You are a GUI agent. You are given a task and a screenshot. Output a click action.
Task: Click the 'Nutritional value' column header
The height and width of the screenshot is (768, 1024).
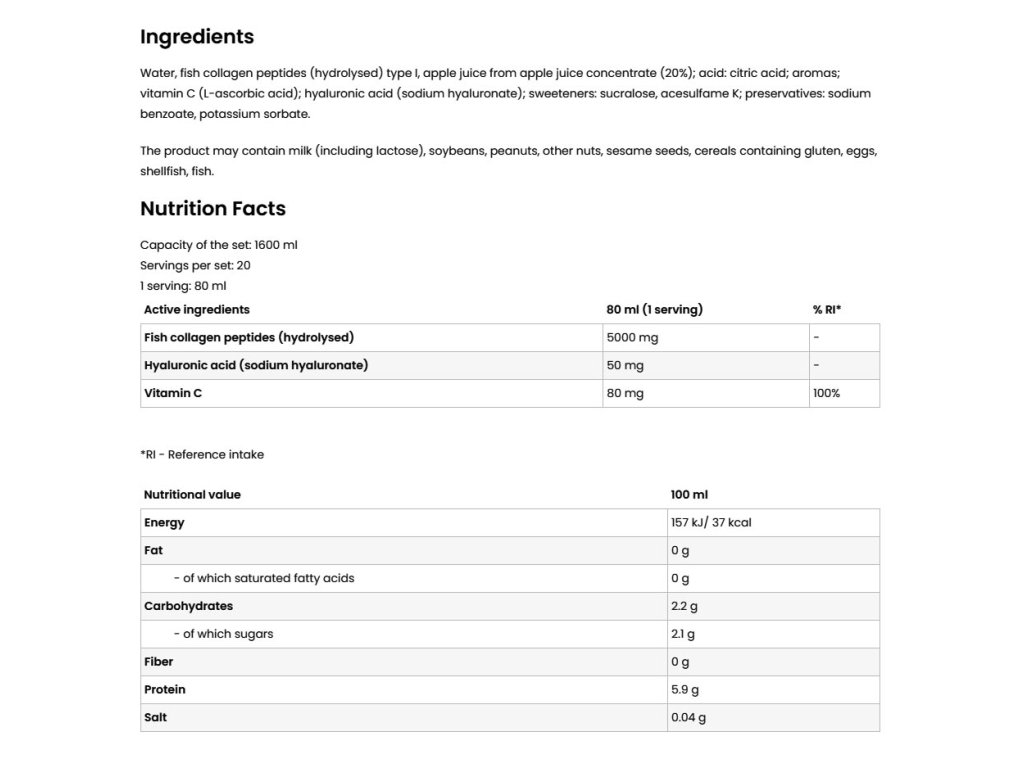click(192, 495)
